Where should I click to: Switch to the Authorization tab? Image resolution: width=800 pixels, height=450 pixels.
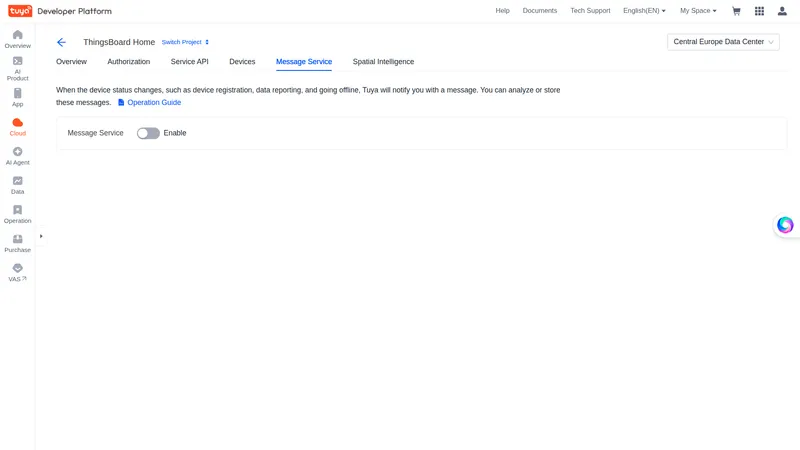tap(129, 62)
